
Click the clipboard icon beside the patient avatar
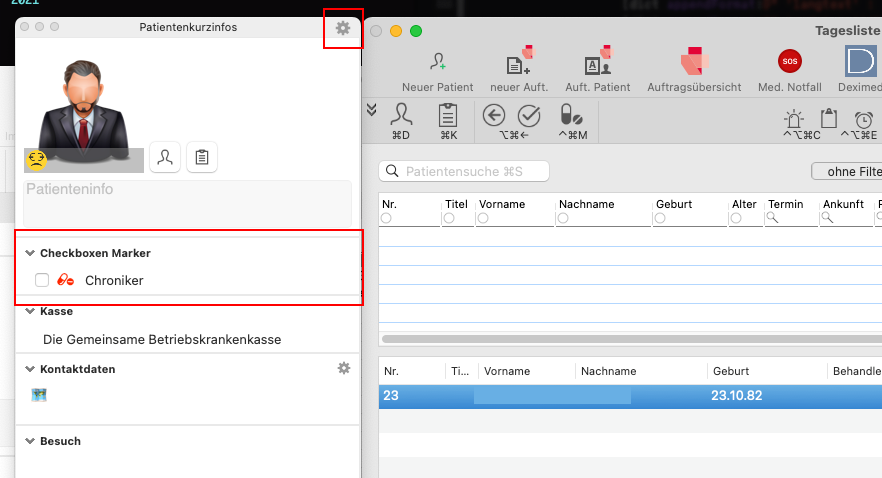(x=202, y=157)
